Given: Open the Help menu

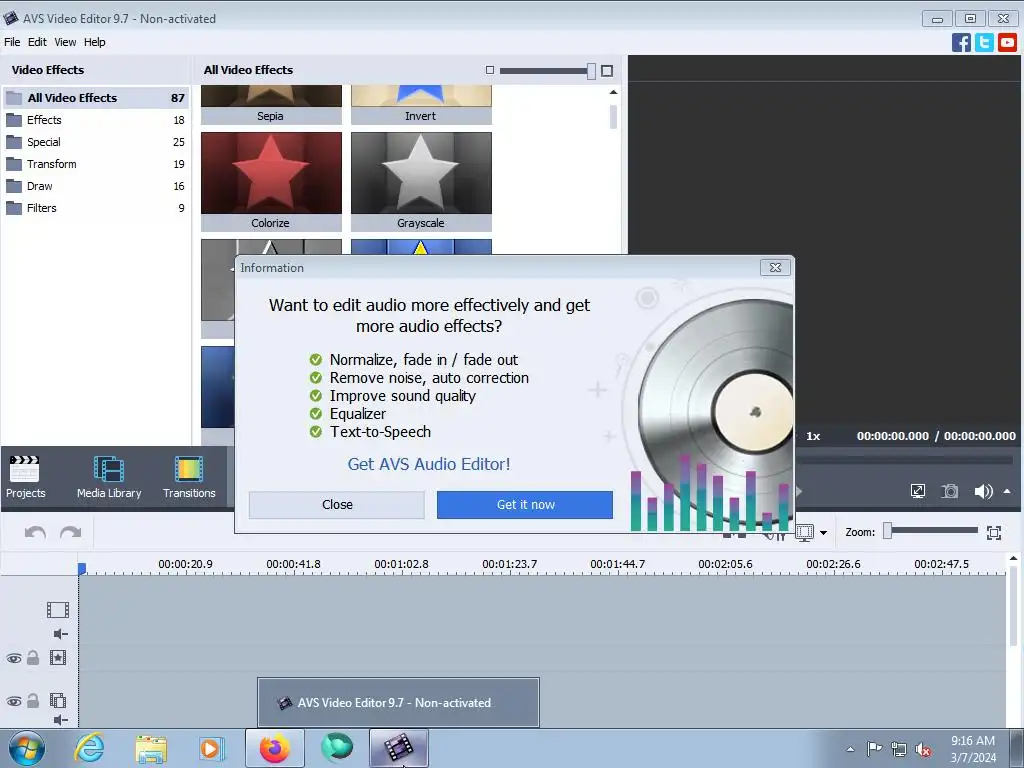Looking at the screenshot, I should [x=94, y=42].
